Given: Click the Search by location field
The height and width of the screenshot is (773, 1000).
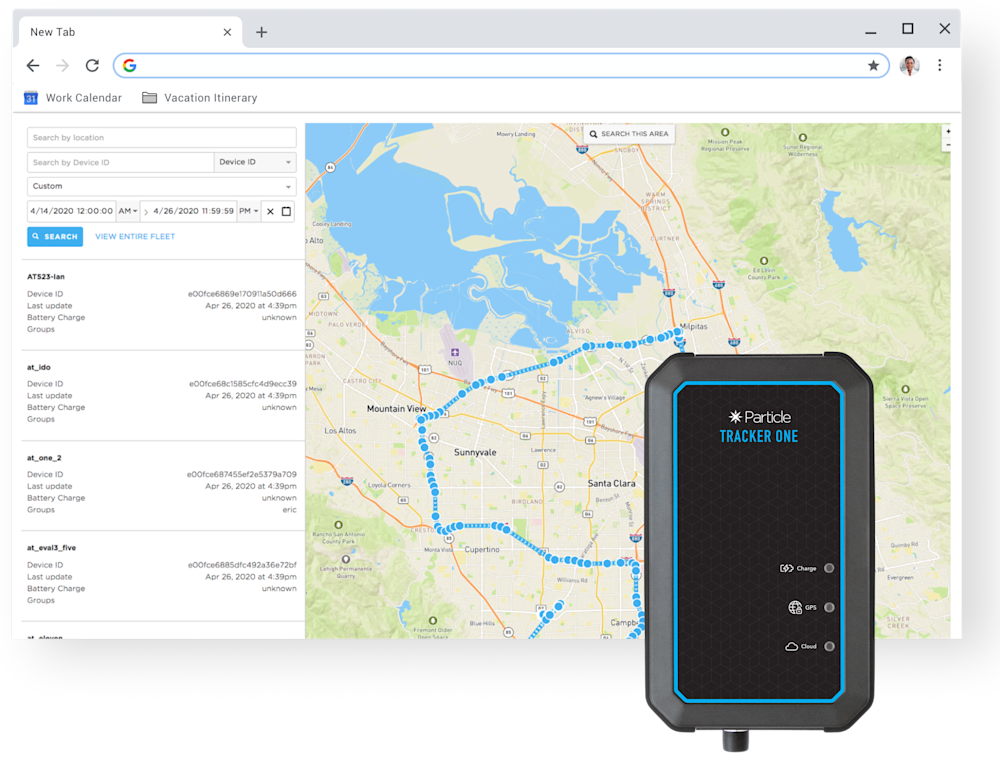Looking at the screenshot, I should [161, 137].
